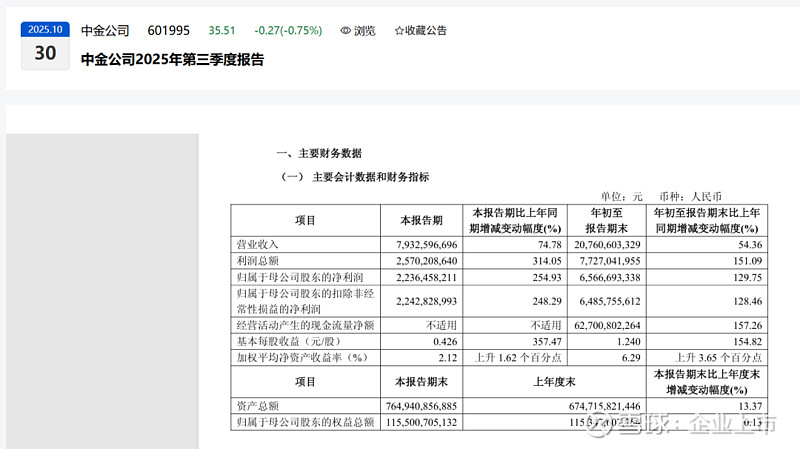Select the percentage 129.75
Viewport: 800px width, 449px height.
click(x=747, y=278)
